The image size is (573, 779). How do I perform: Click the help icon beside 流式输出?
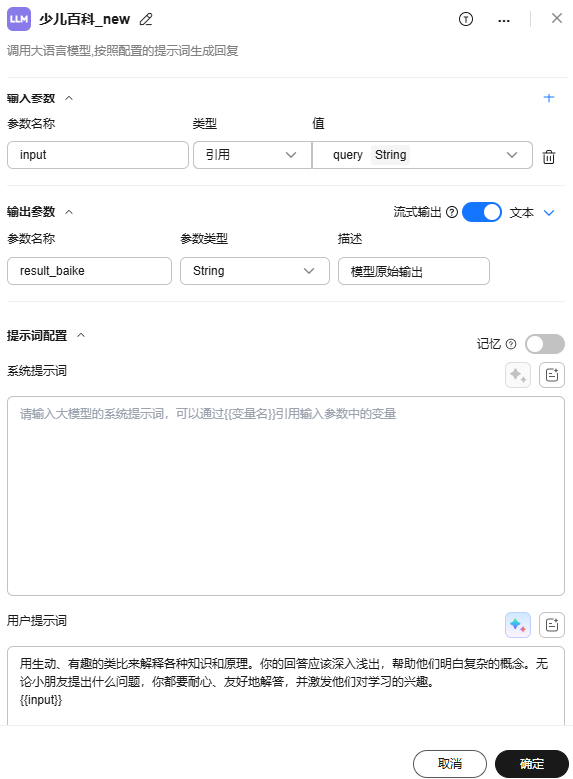452,213
